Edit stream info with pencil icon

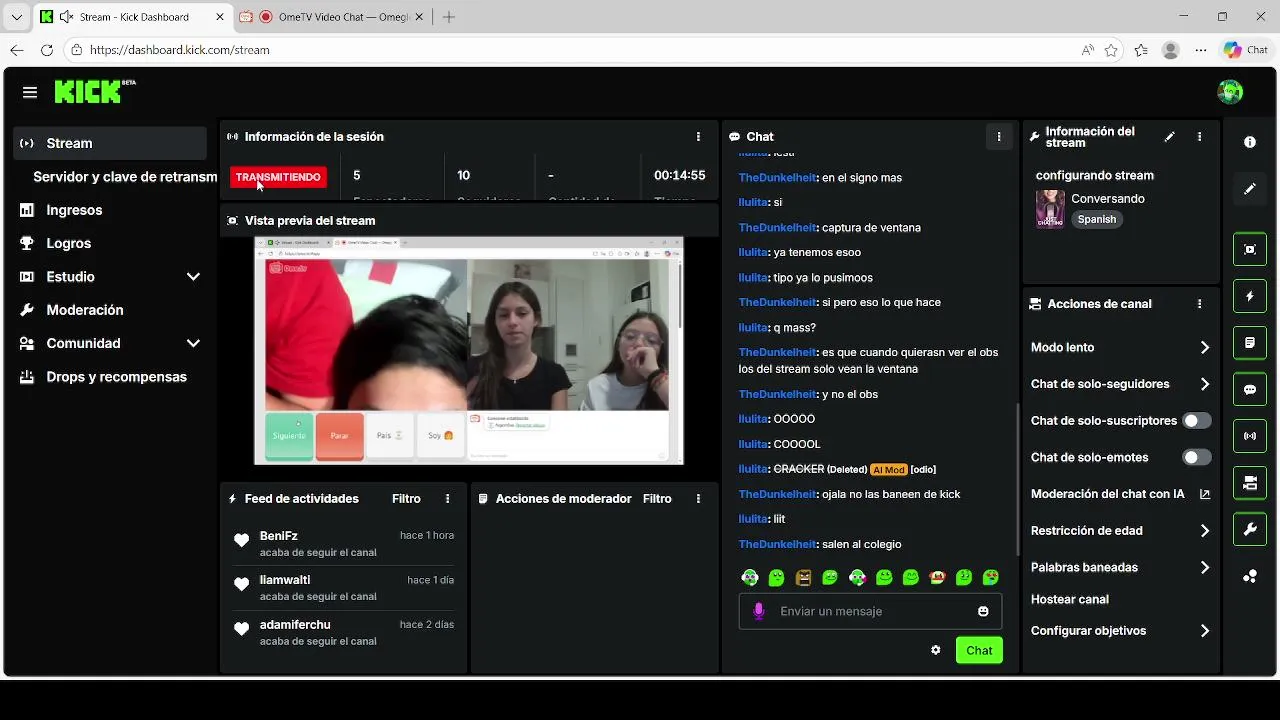point(1170,137)
